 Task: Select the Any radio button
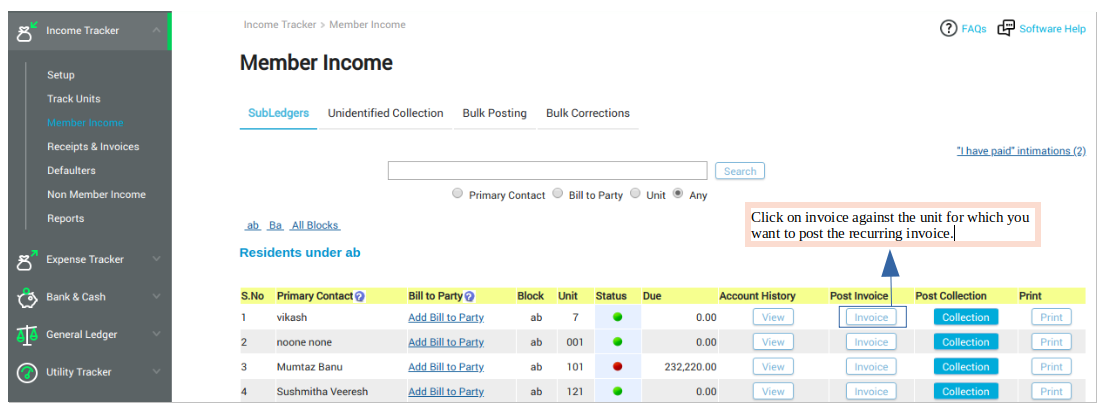(x=678, y=194)
